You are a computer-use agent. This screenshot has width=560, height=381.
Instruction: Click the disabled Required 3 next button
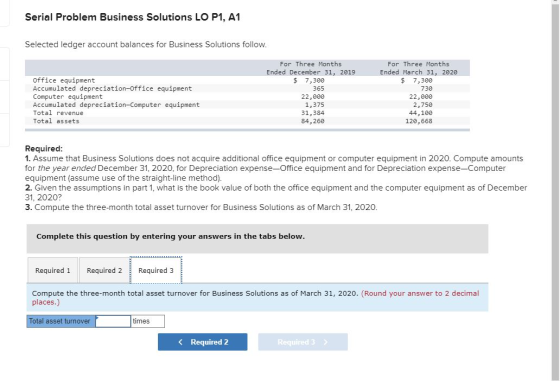click(303, 342)
